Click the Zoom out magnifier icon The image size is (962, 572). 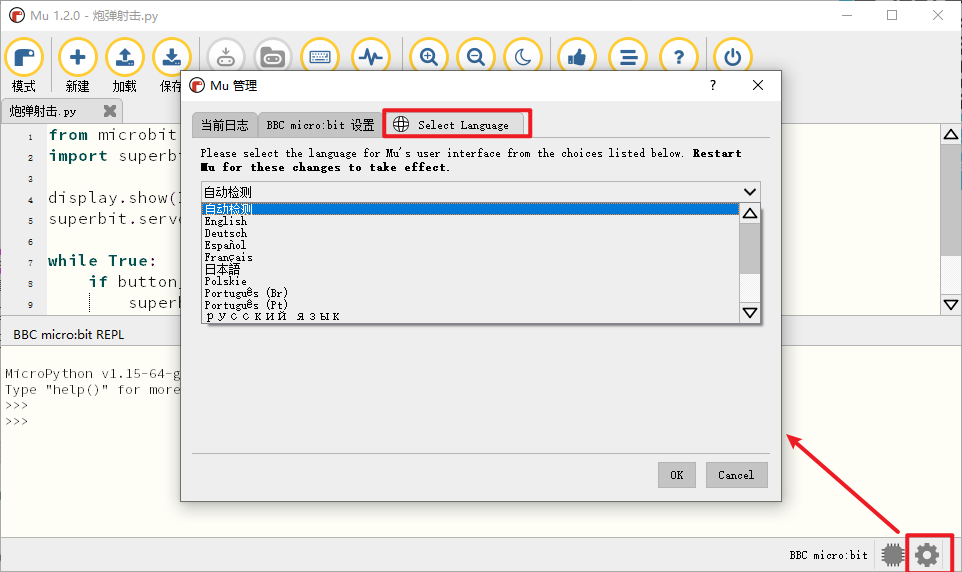(476, 58)
